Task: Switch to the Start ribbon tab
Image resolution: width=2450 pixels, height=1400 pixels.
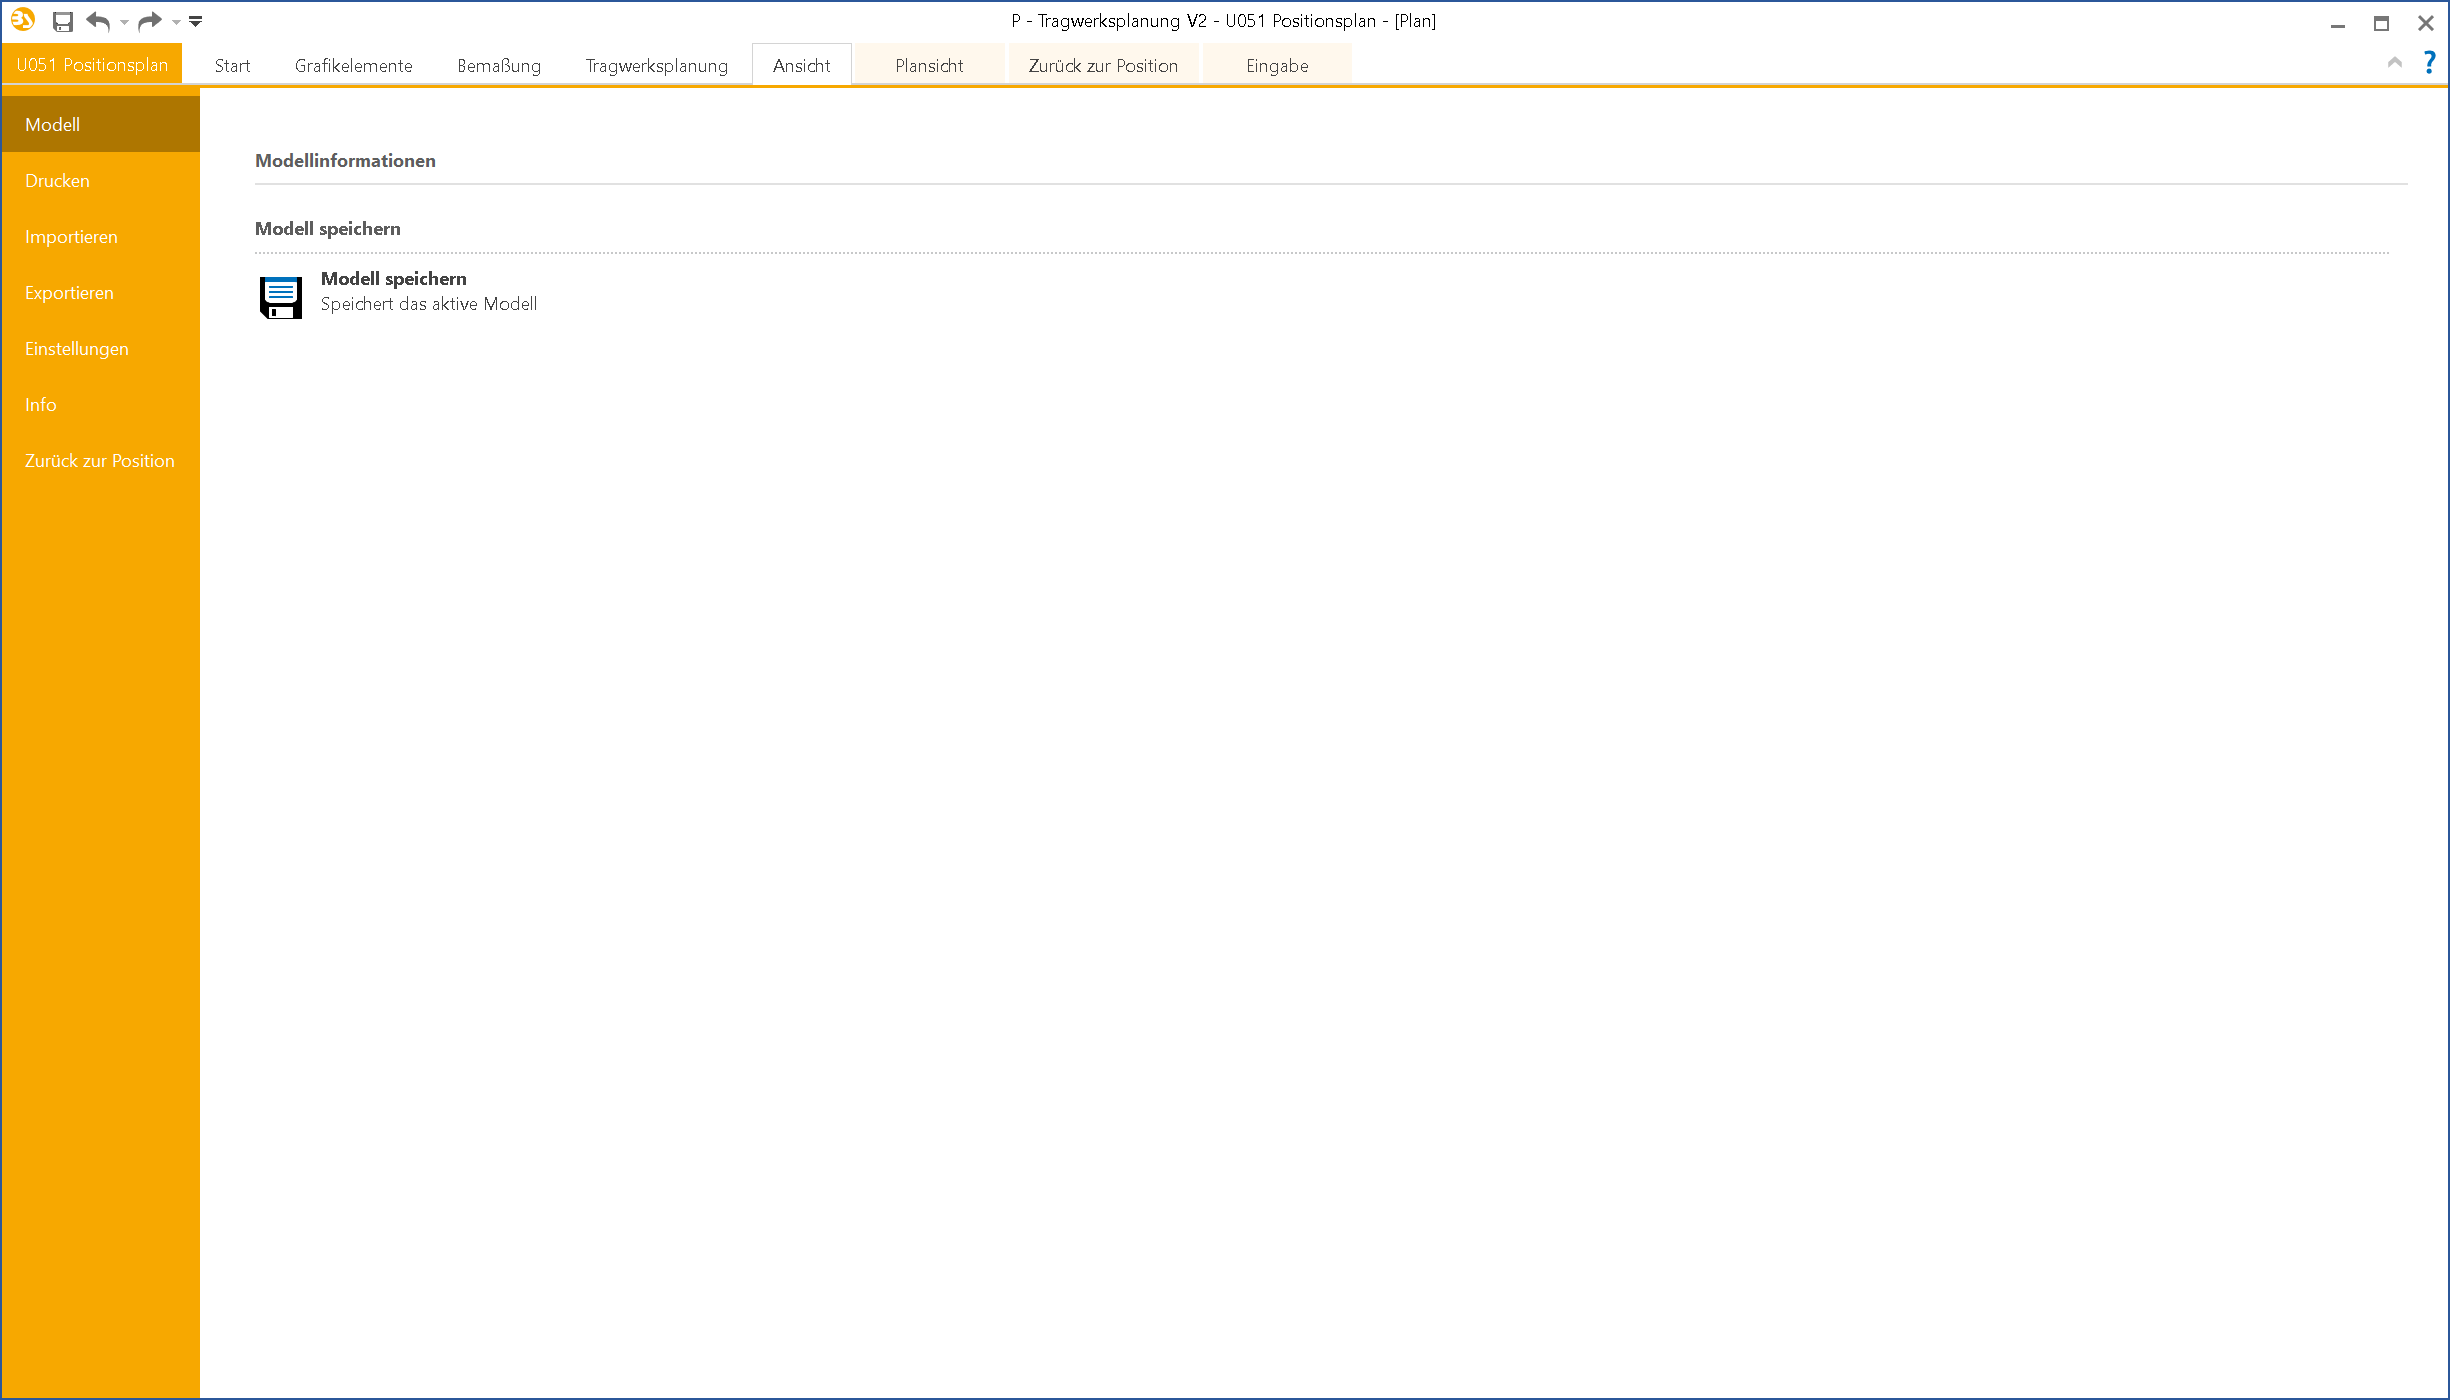Action: (232, 66)
